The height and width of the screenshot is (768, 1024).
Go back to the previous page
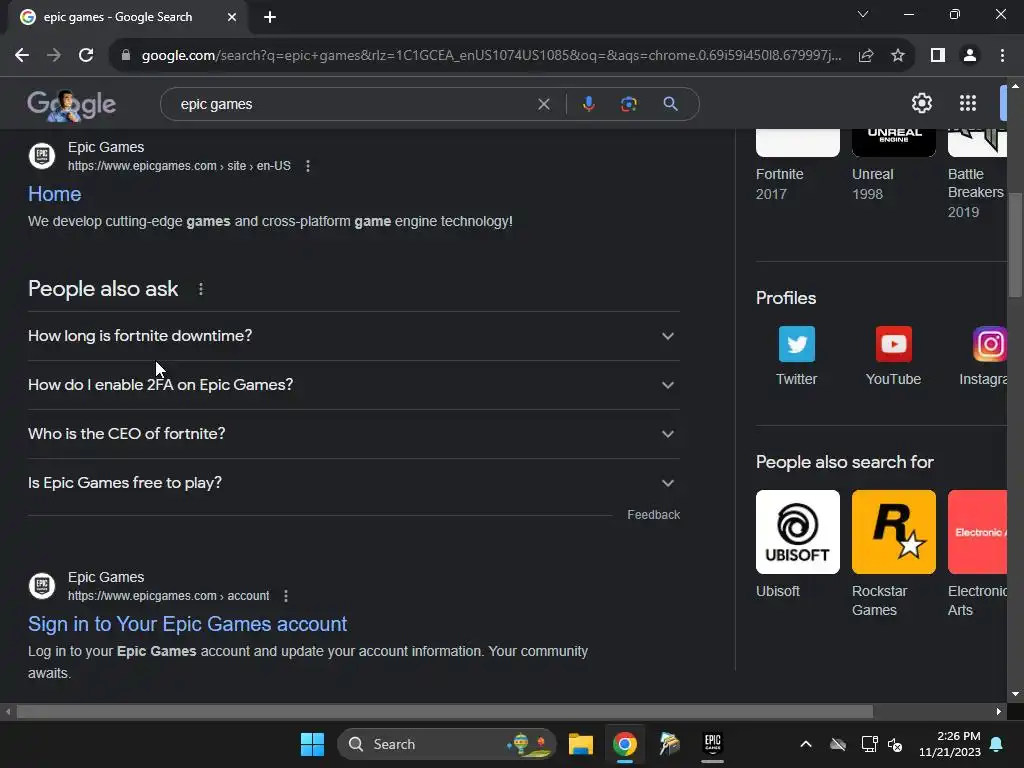tap(22, 56)
